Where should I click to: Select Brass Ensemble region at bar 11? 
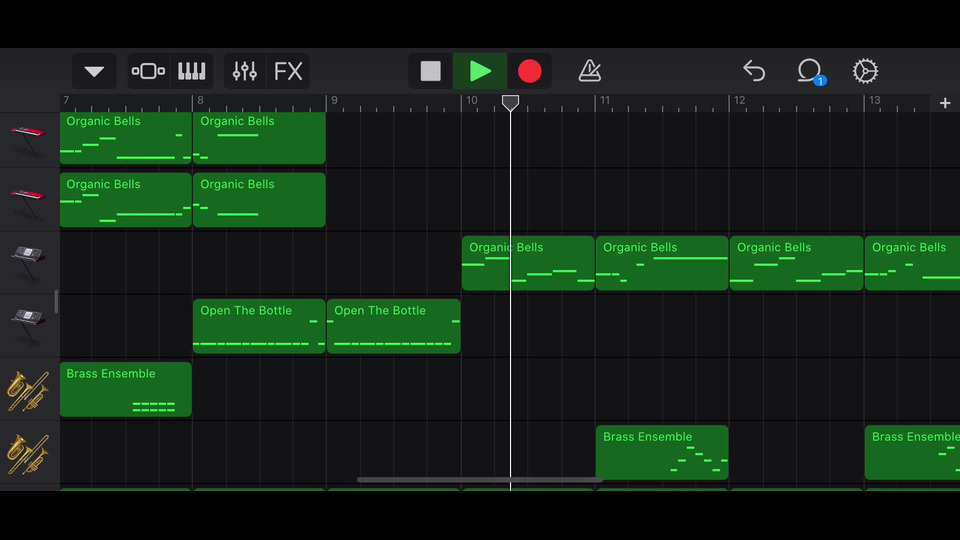pyautogui.click(x=662, y=452)
